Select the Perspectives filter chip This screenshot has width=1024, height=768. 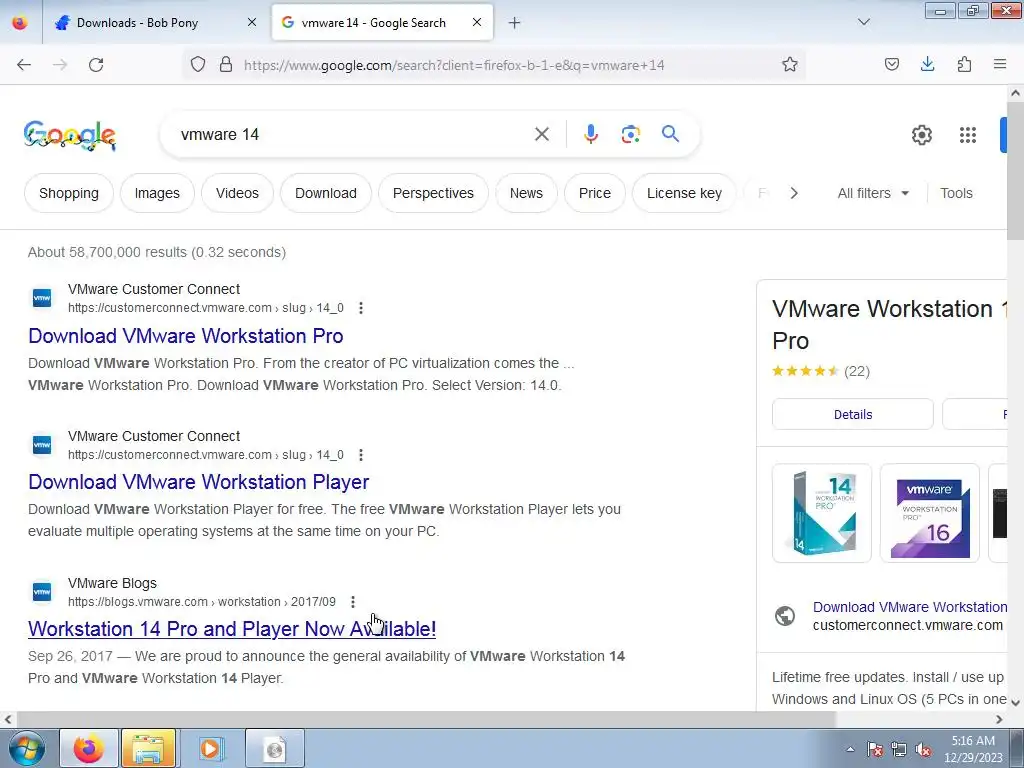coord(433,193)
